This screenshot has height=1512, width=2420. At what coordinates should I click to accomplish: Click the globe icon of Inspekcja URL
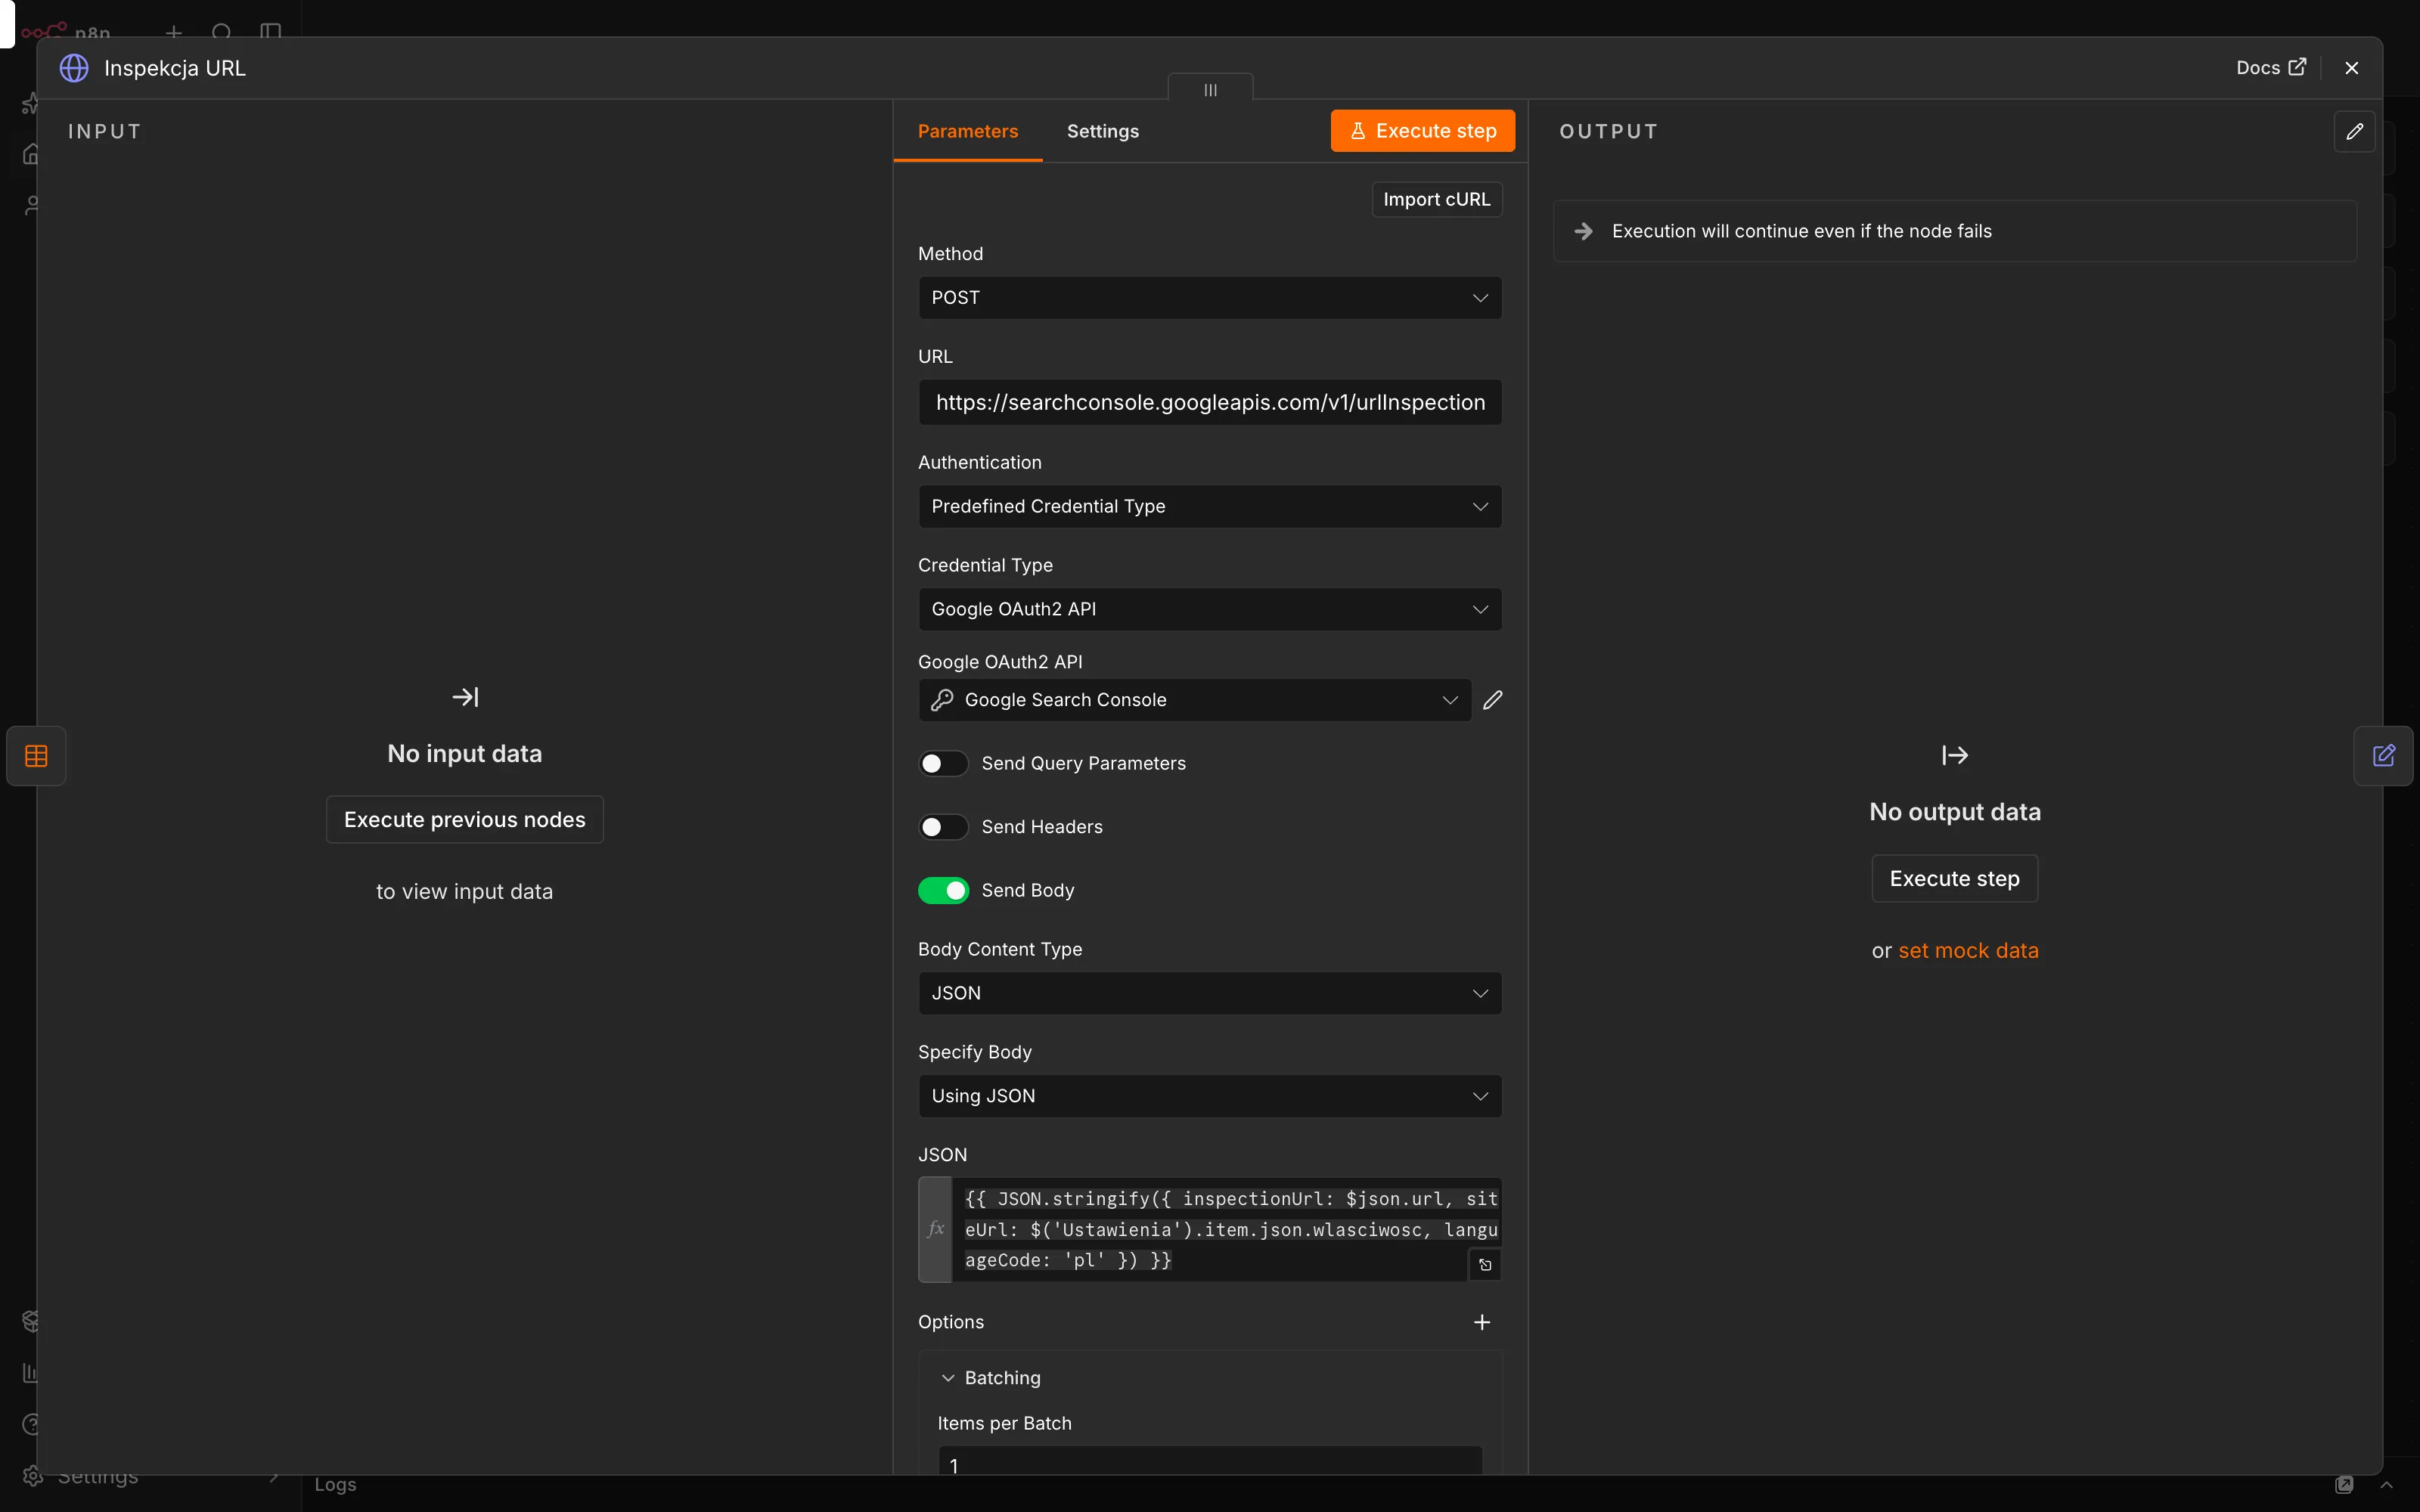[x=74, y=68]
